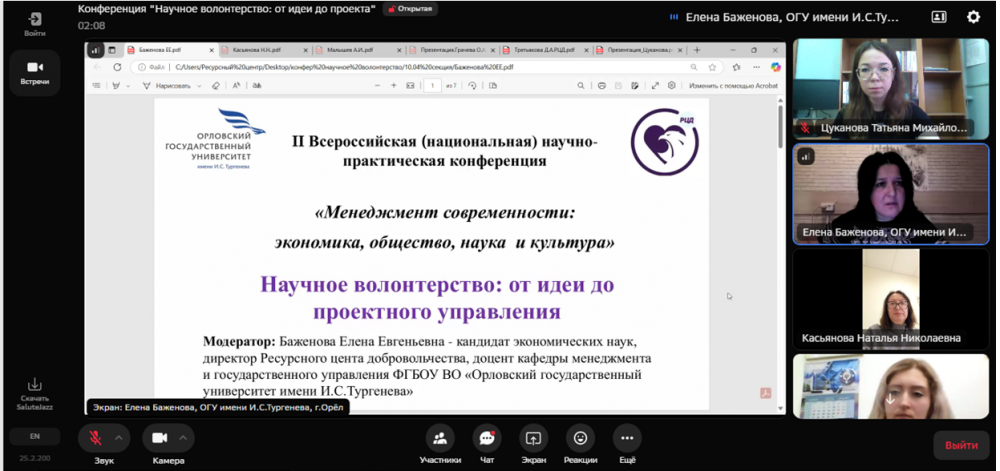Click the Открытая conference status badge
The width and height of the screenshot is (1000, 471).
pos(411,9)
